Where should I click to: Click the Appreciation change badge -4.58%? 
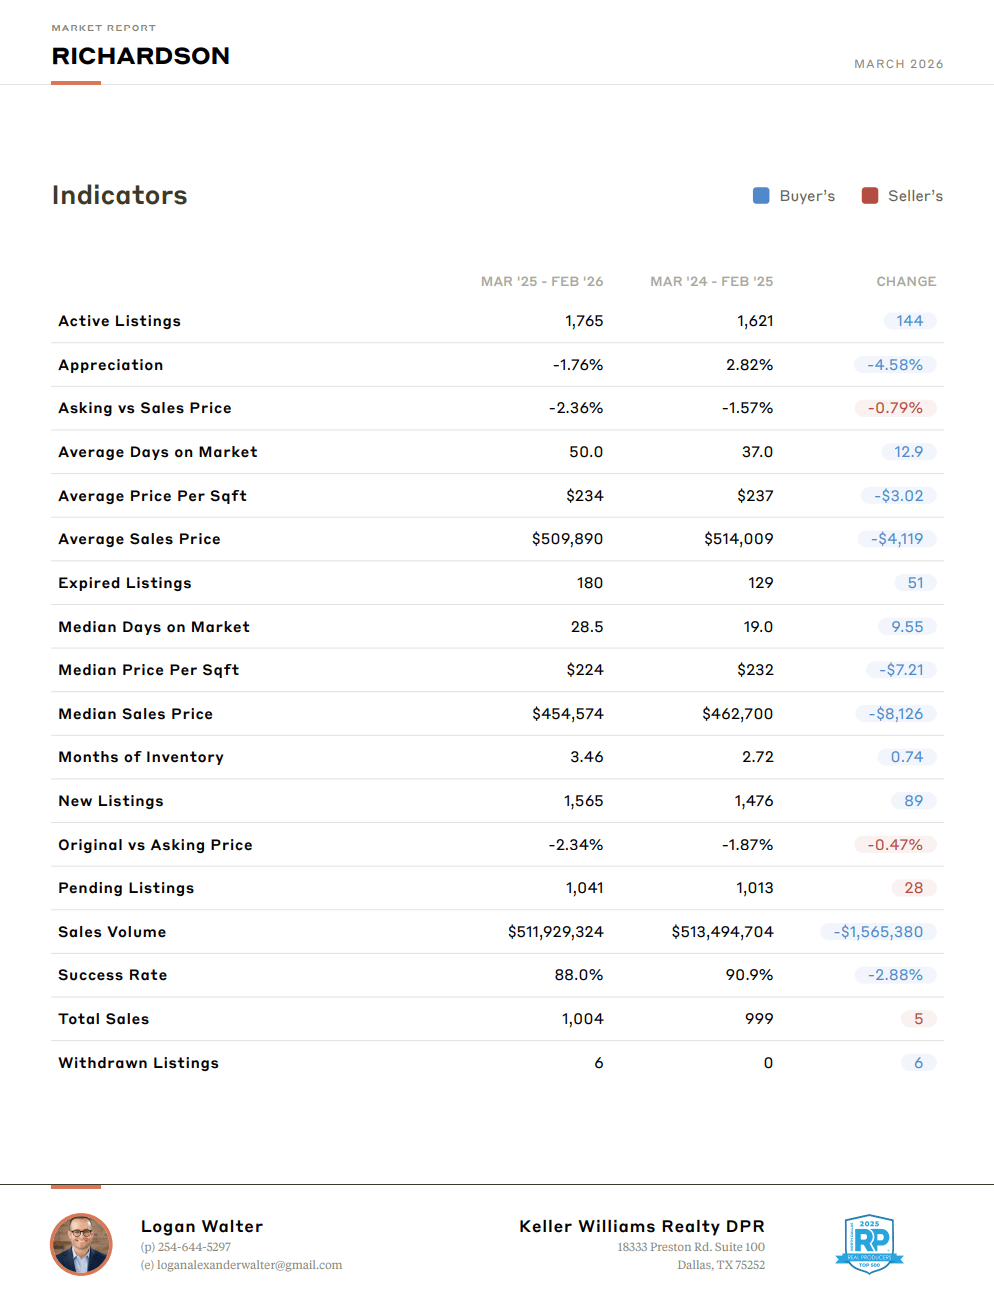tap(895, 365)
